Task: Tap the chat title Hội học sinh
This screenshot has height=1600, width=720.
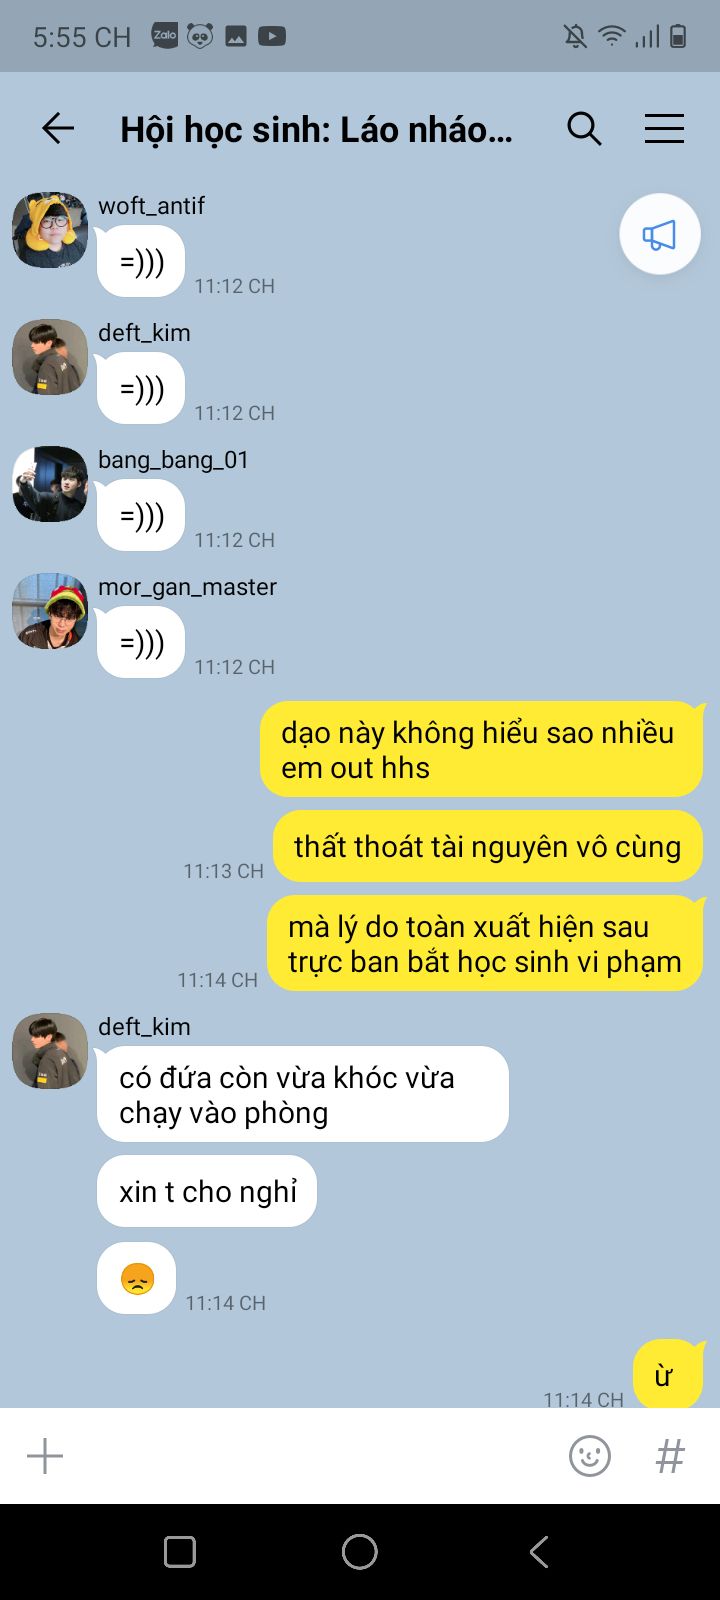Action: [316, 130]
